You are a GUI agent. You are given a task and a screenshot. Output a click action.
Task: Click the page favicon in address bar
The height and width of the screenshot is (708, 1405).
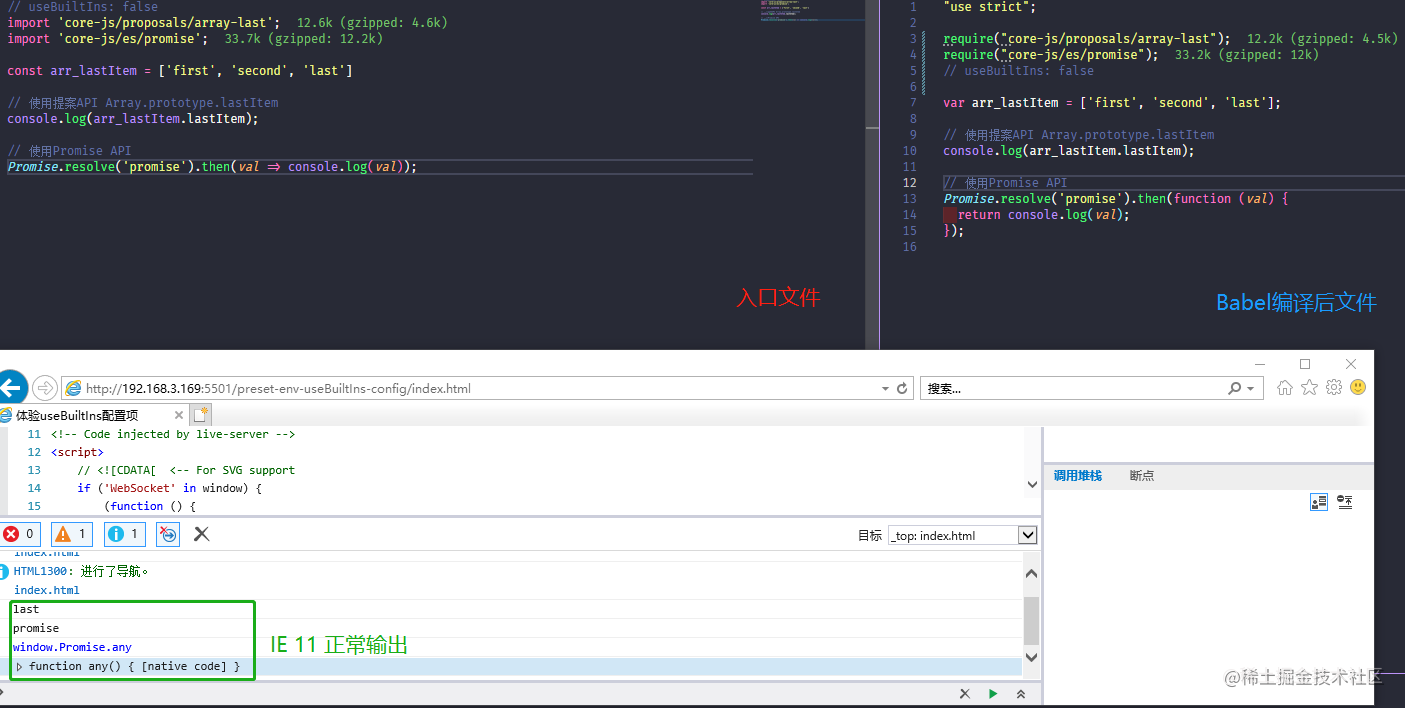click(x=73, y=388)
